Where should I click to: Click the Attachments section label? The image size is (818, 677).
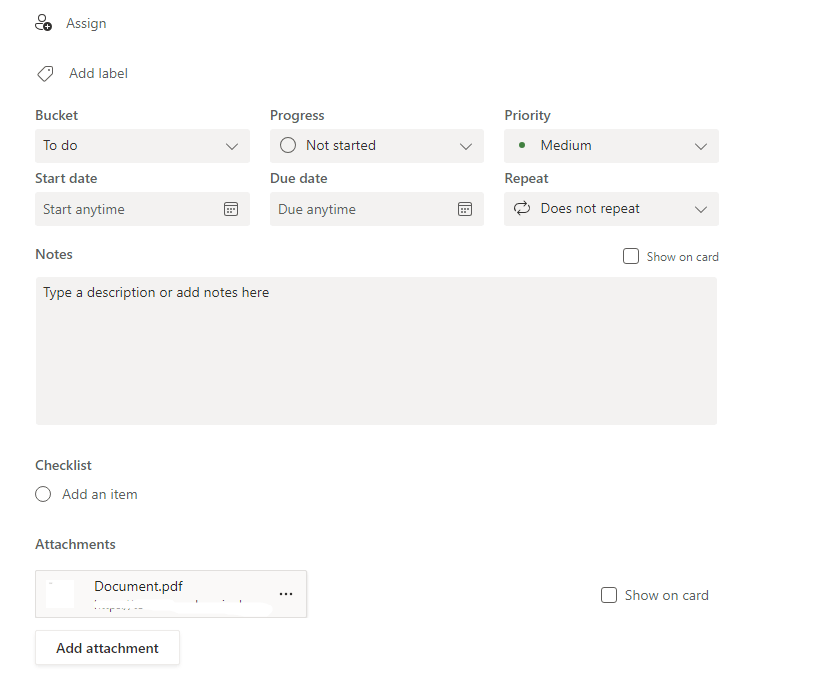click(75, 545)
